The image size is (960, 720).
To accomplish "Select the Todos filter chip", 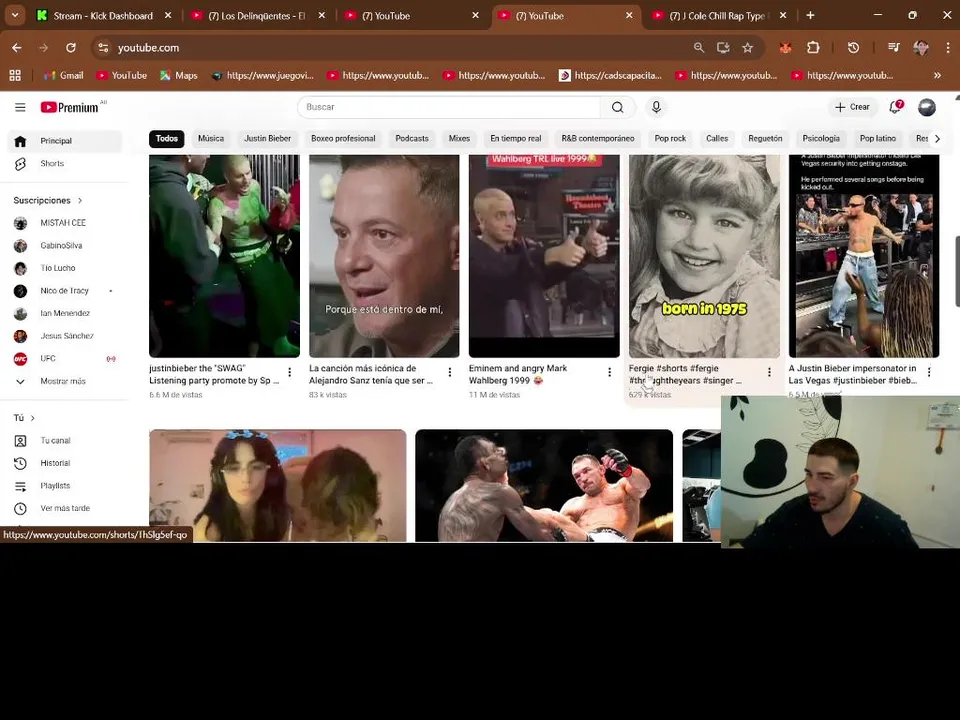I will pos(167,138).
